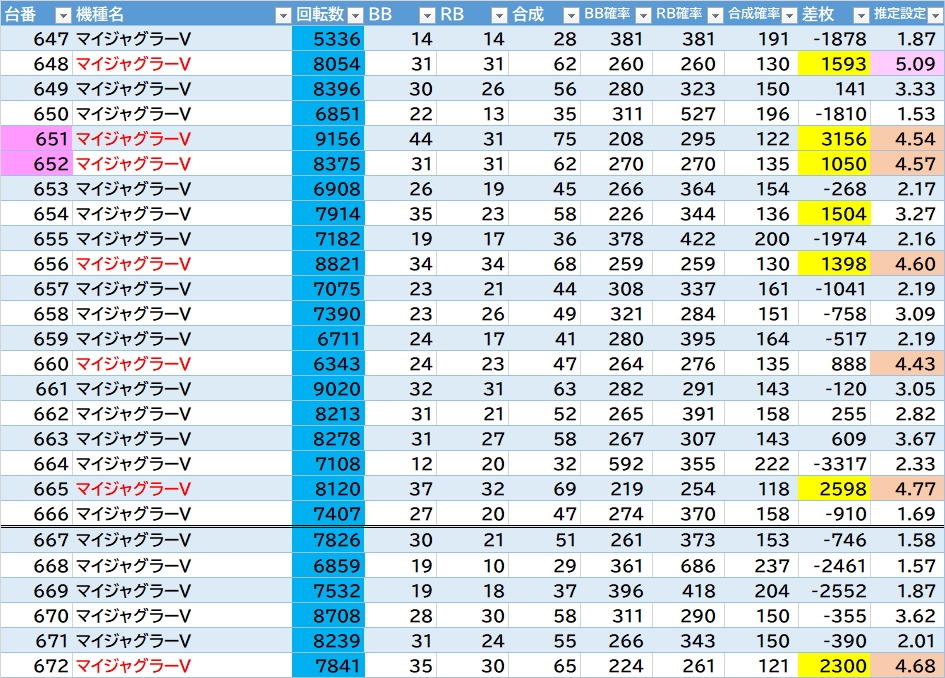Click pink 推定設定 cell 5.09
This screenshot has height=678, width=945.
907,63
